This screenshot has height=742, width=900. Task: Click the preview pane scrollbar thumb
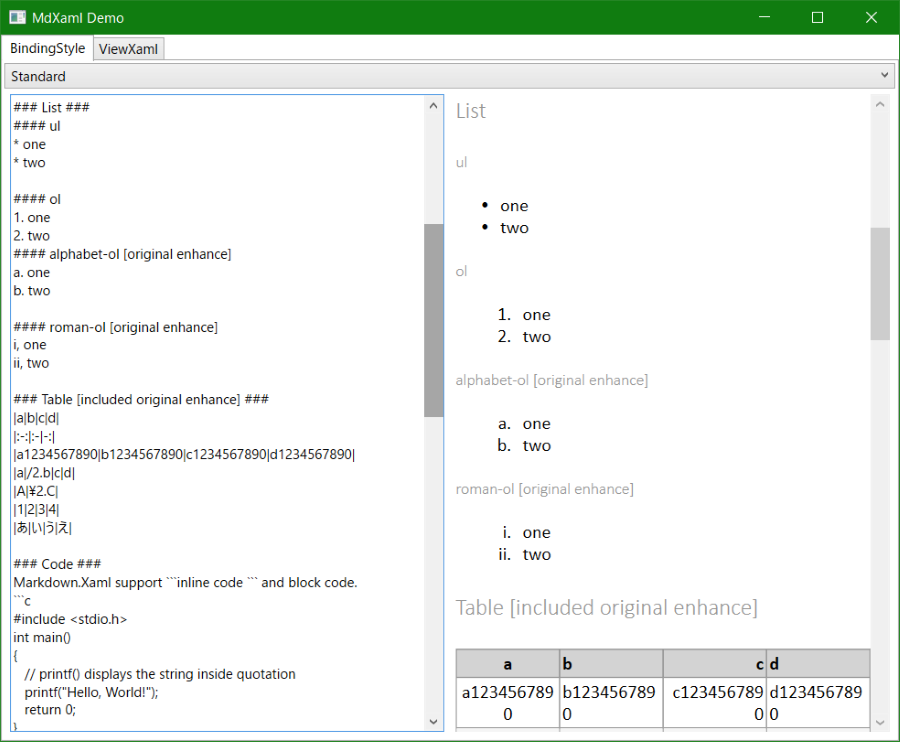879,283
